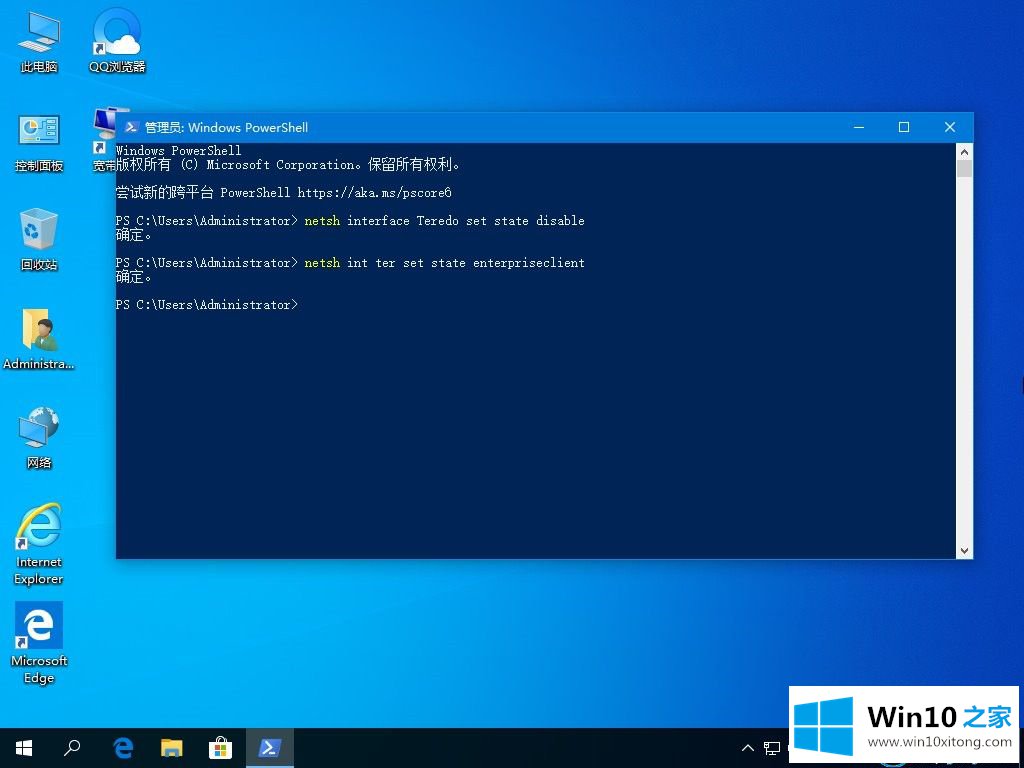Click the PowerShell scrollbar thumb
The width and height of the screenshot is (1024, 768).
[964, 168]
